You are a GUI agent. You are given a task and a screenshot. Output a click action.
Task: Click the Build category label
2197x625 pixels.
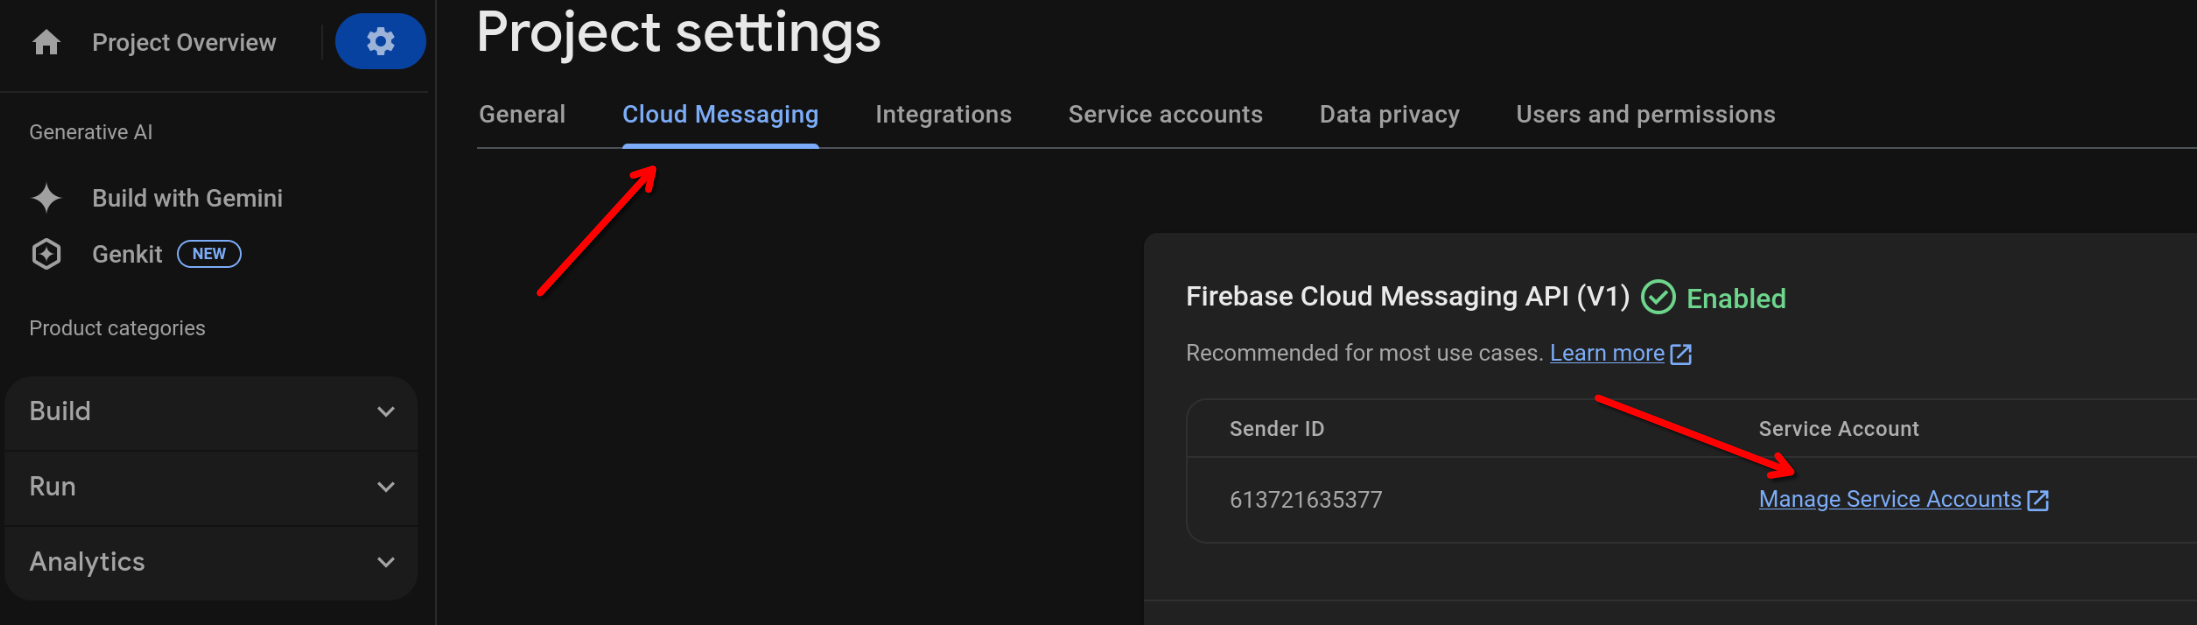[60, 411]
